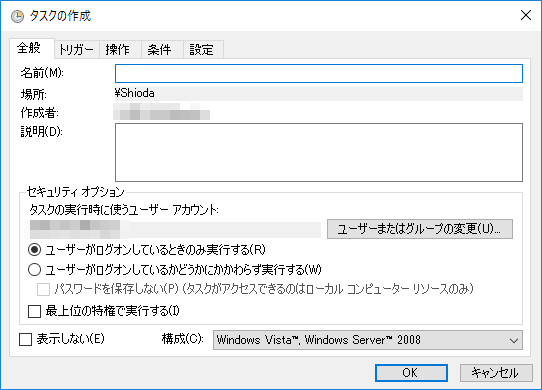Close the タスクの作成 dialog
The image size is (542, 390).
tap(526, 15)
